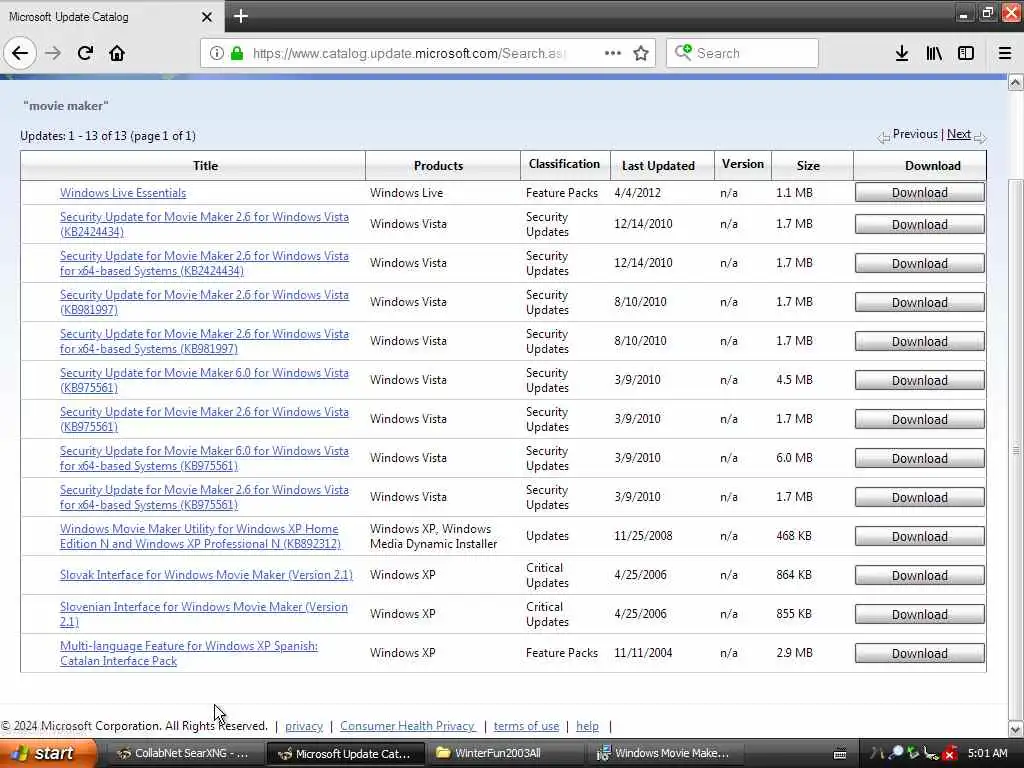
Task: Click the scrollbar up arrow
Action: 1016,82
